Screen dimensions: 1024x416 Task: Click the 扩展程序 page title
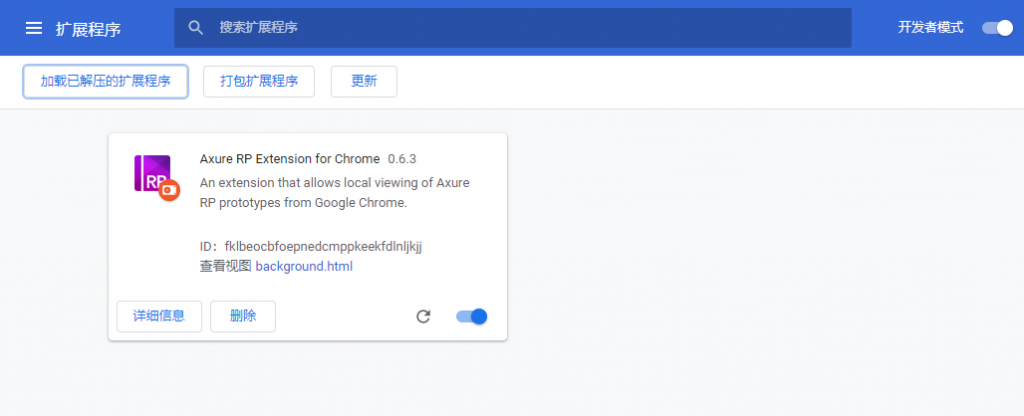point(88,29)
